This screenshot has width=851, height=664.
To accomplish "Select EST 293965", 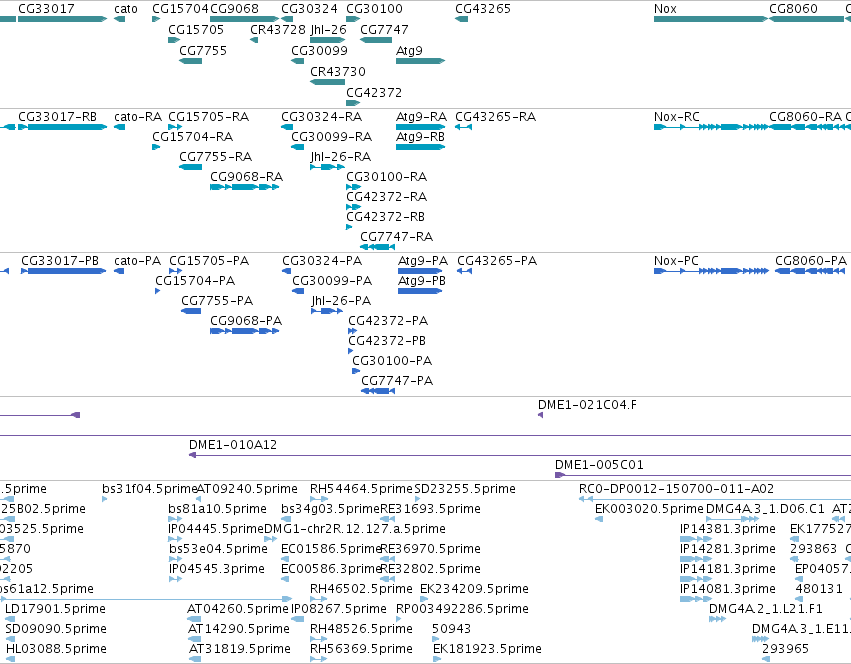I will coord(766,659).
